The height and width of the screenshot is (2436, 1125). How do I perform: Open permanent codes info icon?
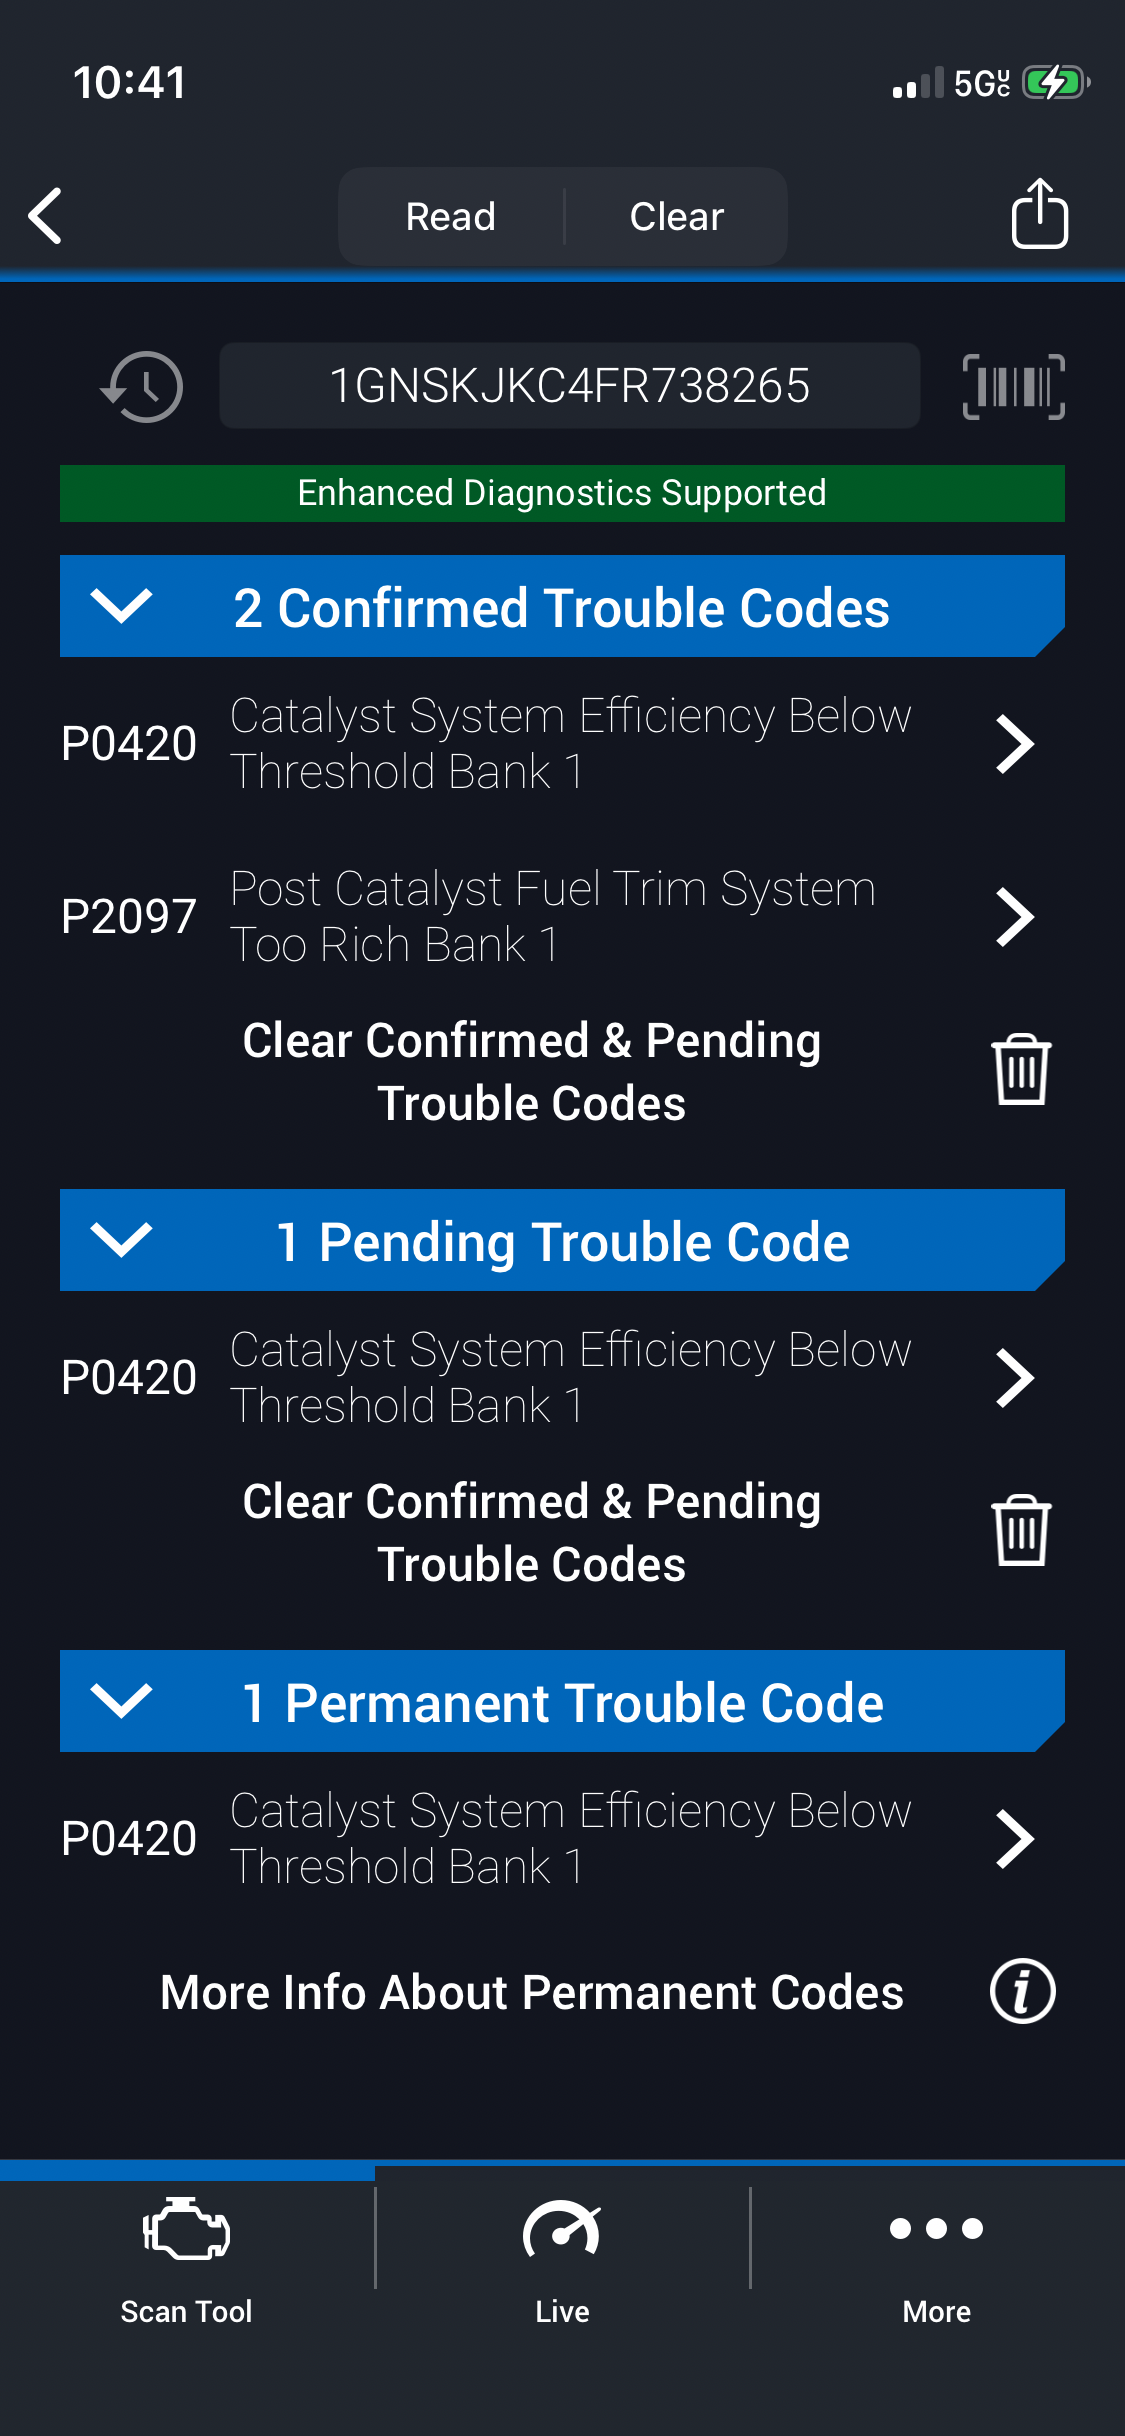coord(1022,1991)
